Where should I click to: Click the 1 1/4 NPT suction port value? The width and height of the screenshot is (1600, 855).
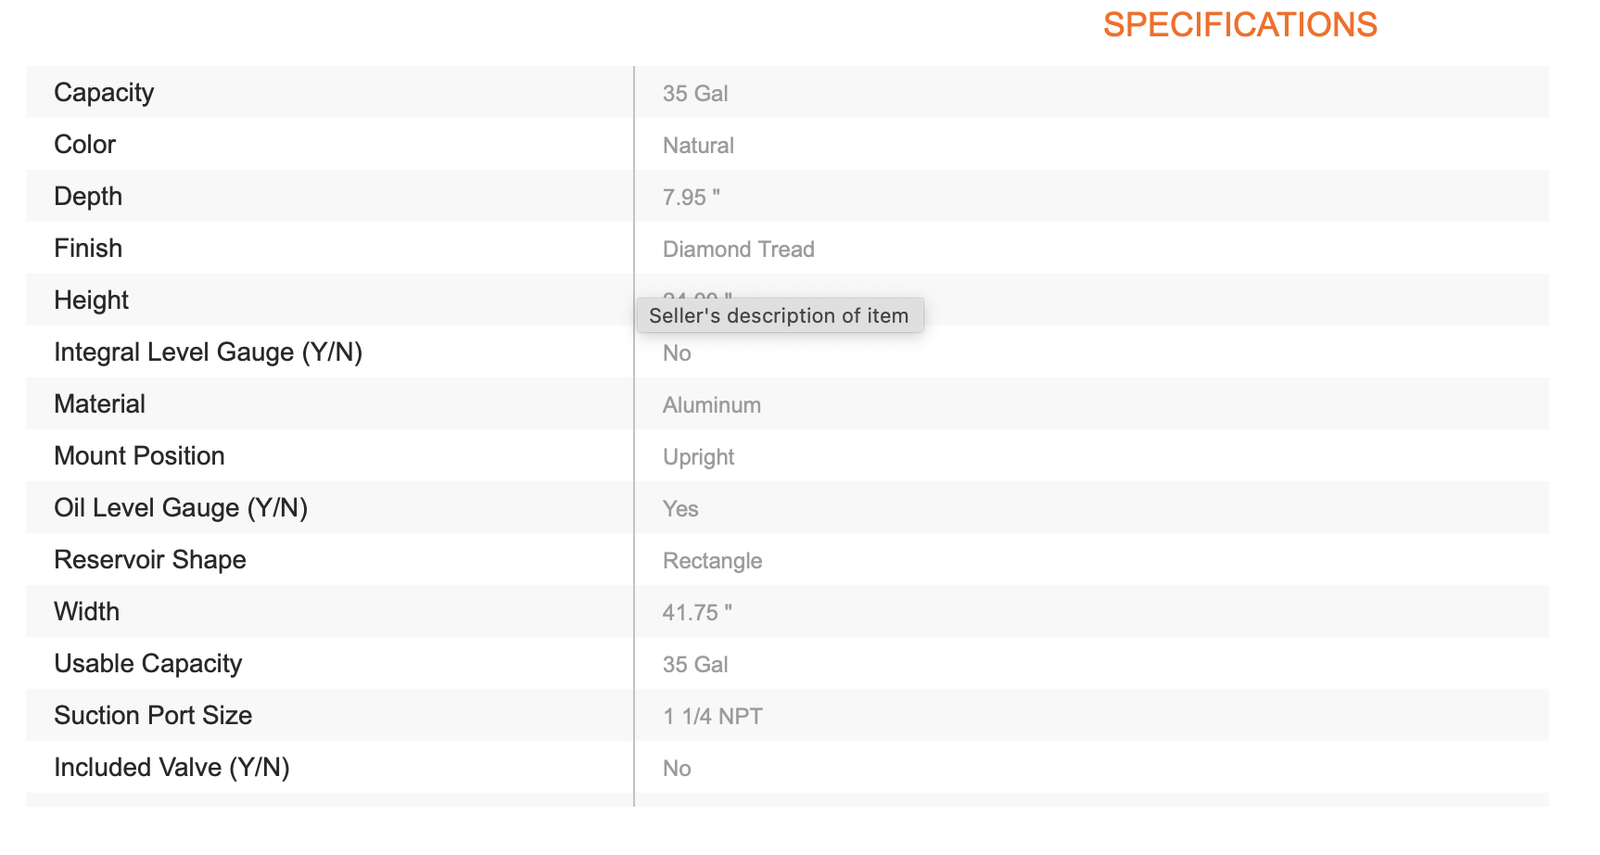tap(712, 717)
